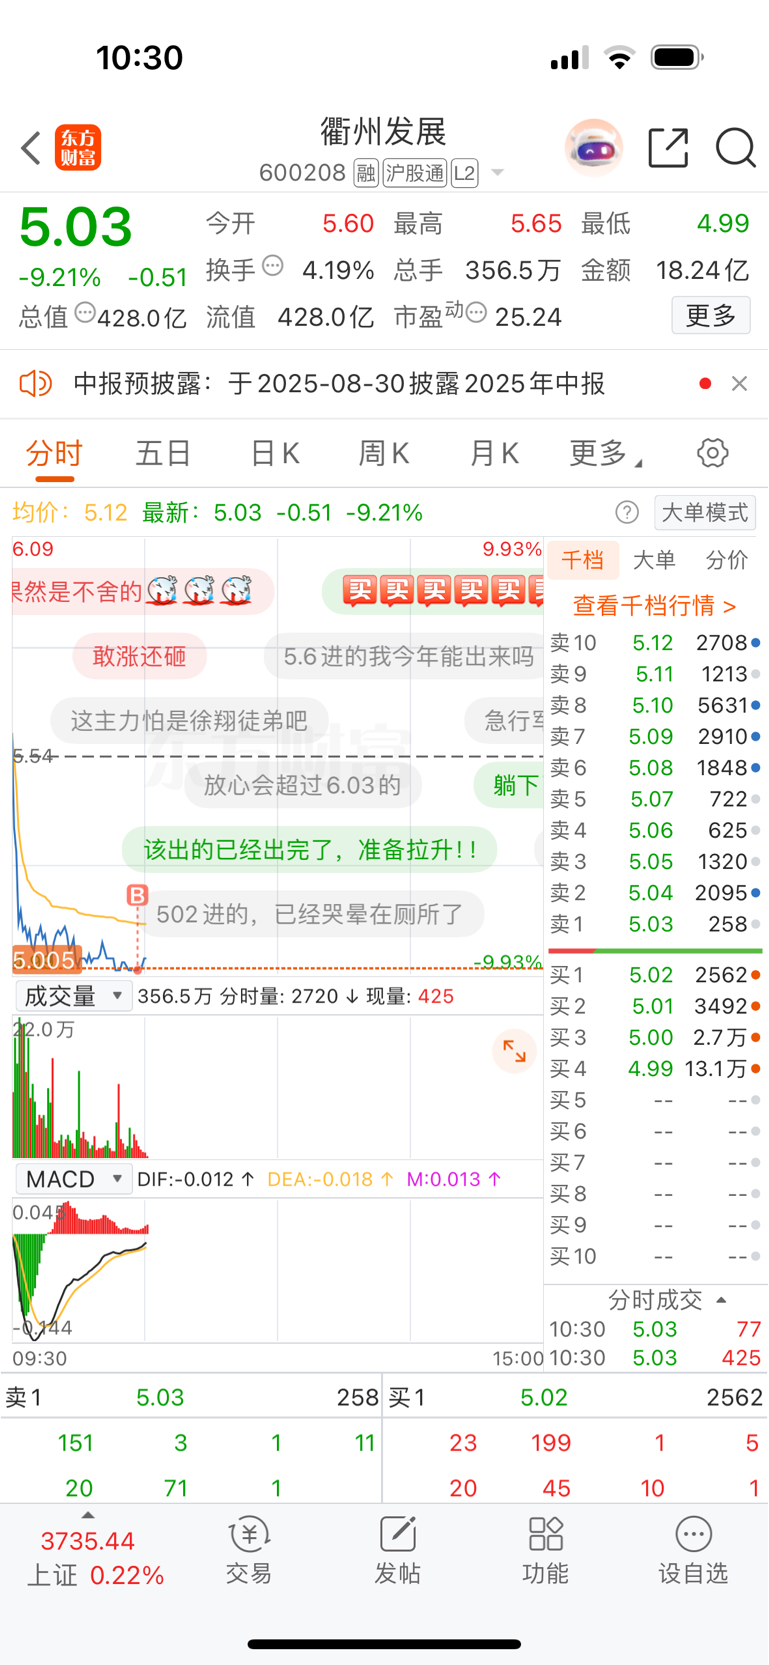Open 成交量 indicator dropdown
This screenshot has width=769, height=1665.
pos(73,996)
